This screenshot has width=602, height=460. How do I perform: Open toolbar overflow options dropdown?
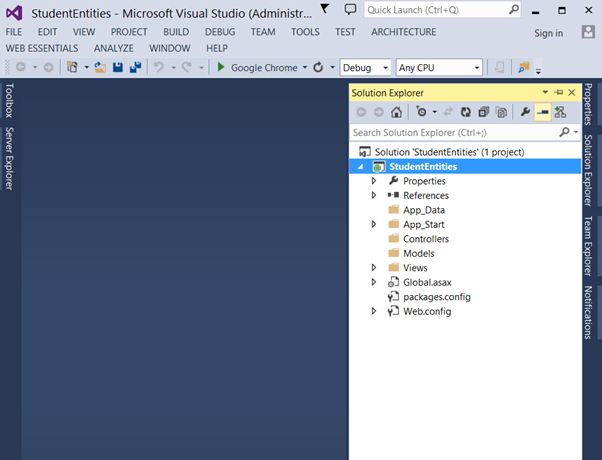538,71
